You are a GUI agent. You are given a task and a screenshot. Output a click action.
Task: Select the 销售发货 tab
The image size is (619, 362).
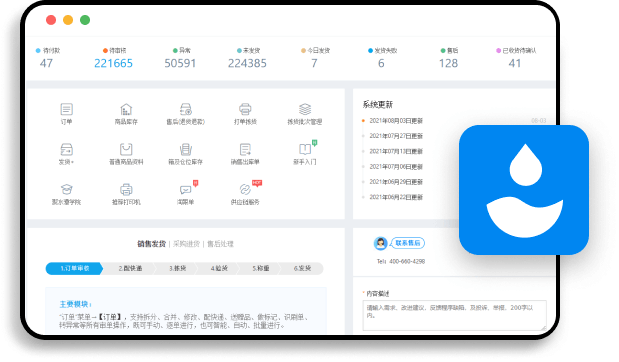click(x=151, y=244)
